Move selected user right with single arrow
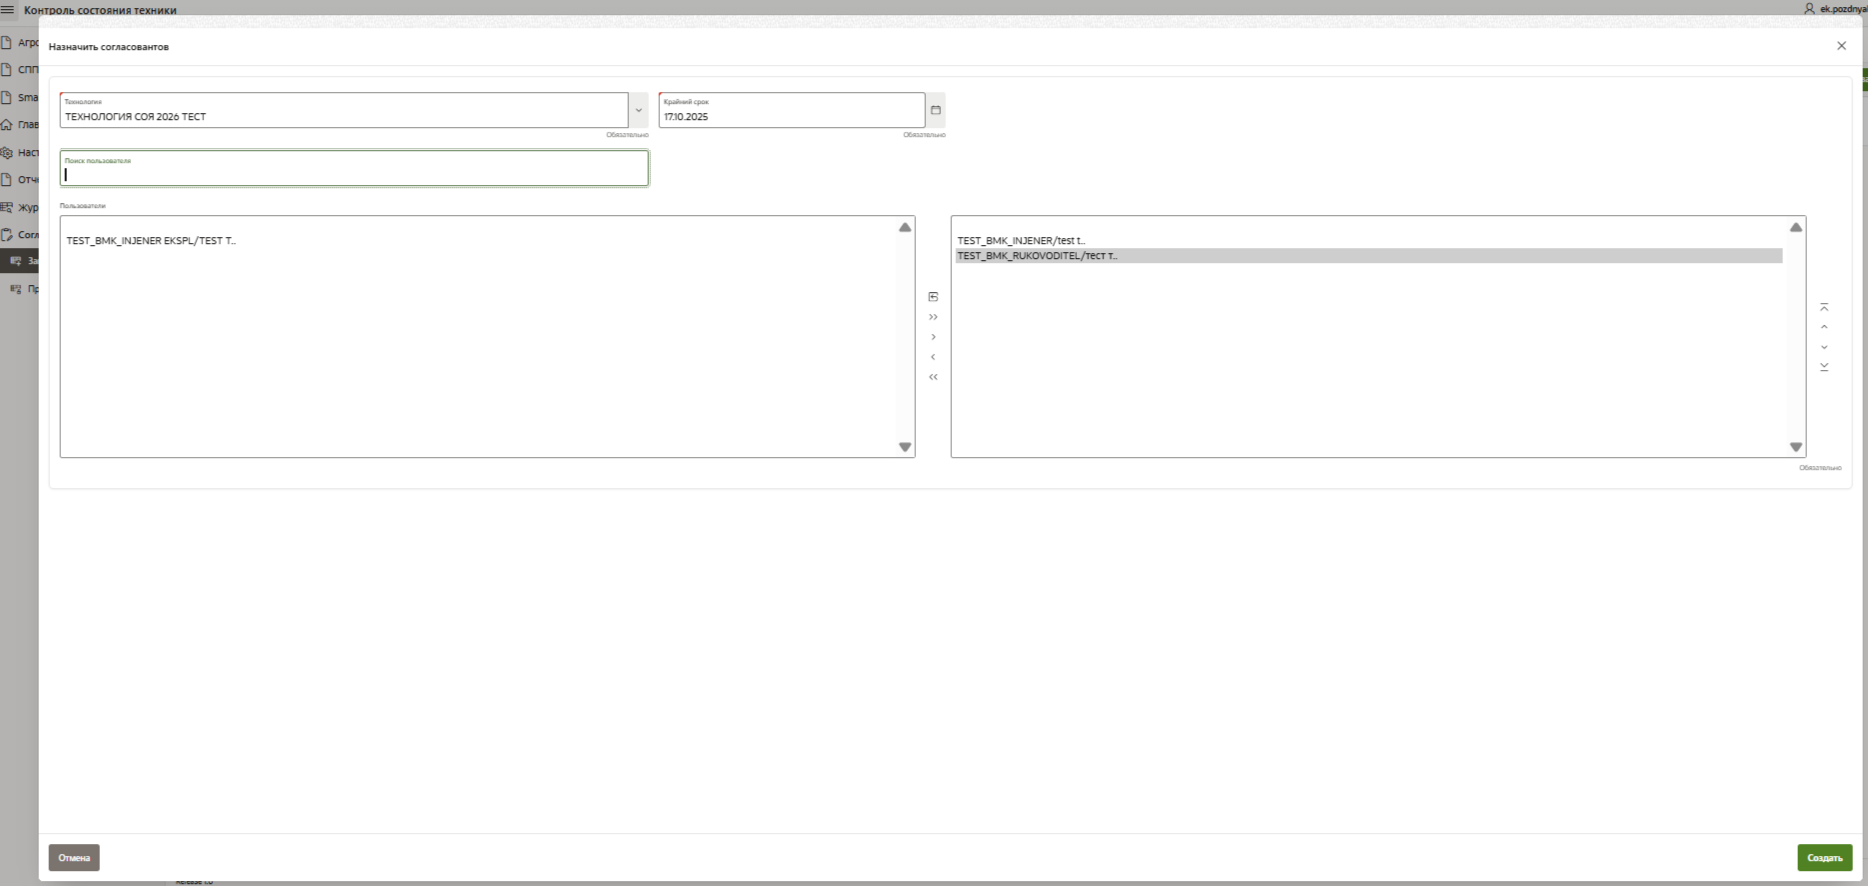Viewport: 1868px width, 886px height. [933, 337]
